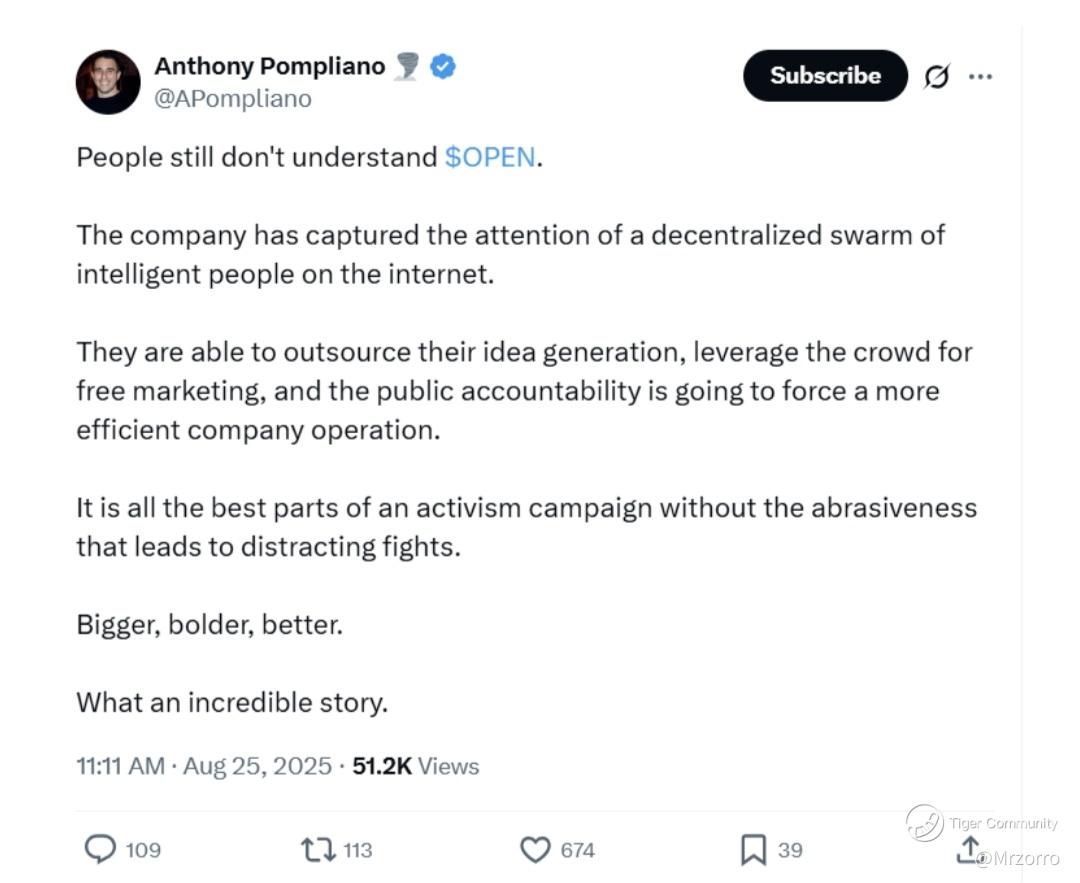Click the @APompliano handle
This screenshot has width=1080, height=883.
point(232,99)
